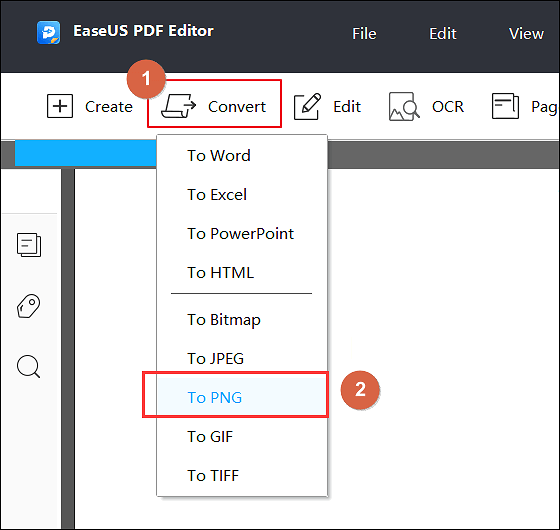Select To Bitmap in the menu
The width and height of the screenshot is (560, 530).
242,319
